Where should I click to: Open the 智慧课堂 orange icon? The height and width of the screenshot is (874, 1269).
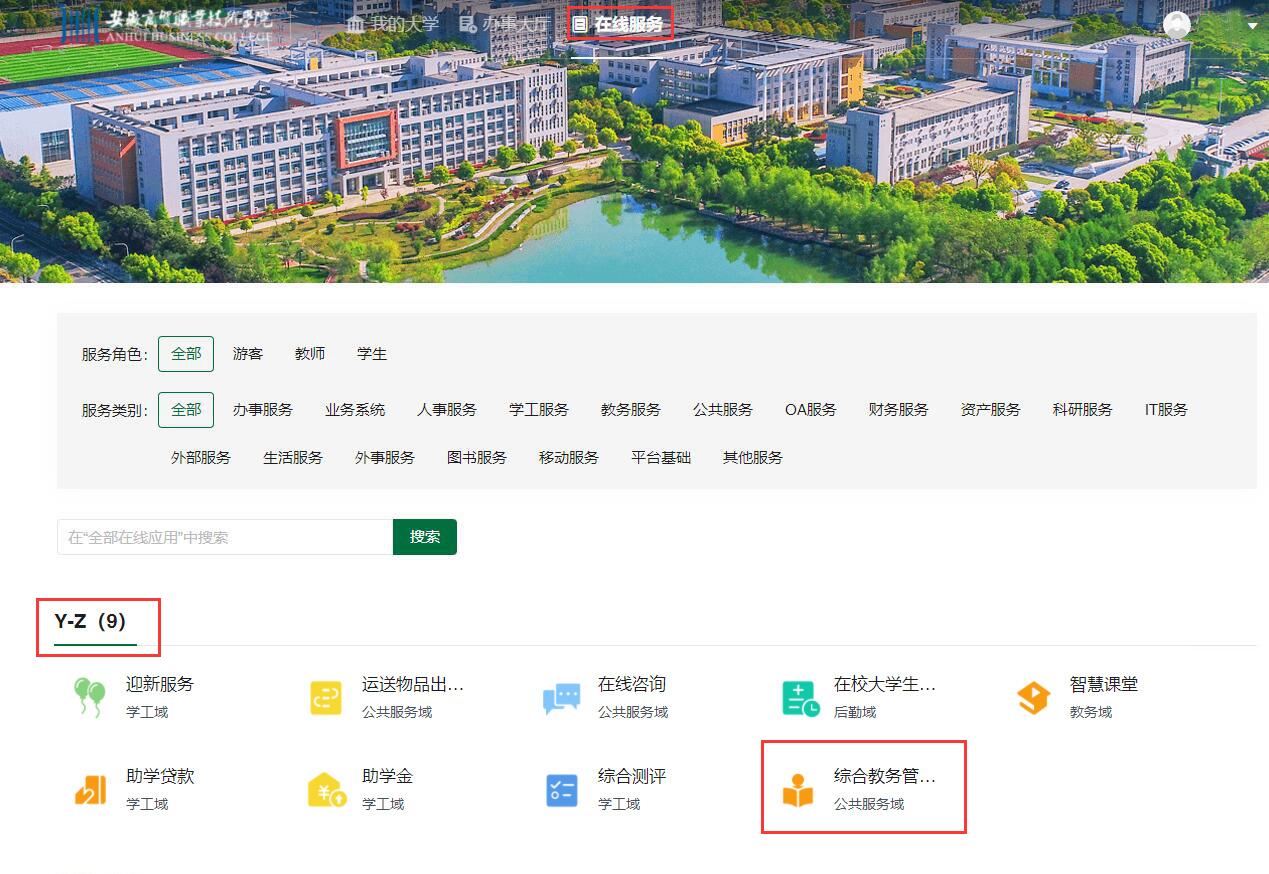(x=1034, y=697)
